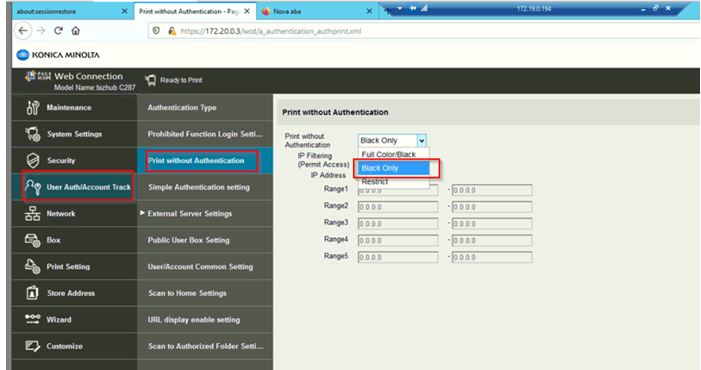Image resolution: width=701 pixels, height=370 pixels.
Task: Open the Print Setting menu
Action: tap(68, 266)
